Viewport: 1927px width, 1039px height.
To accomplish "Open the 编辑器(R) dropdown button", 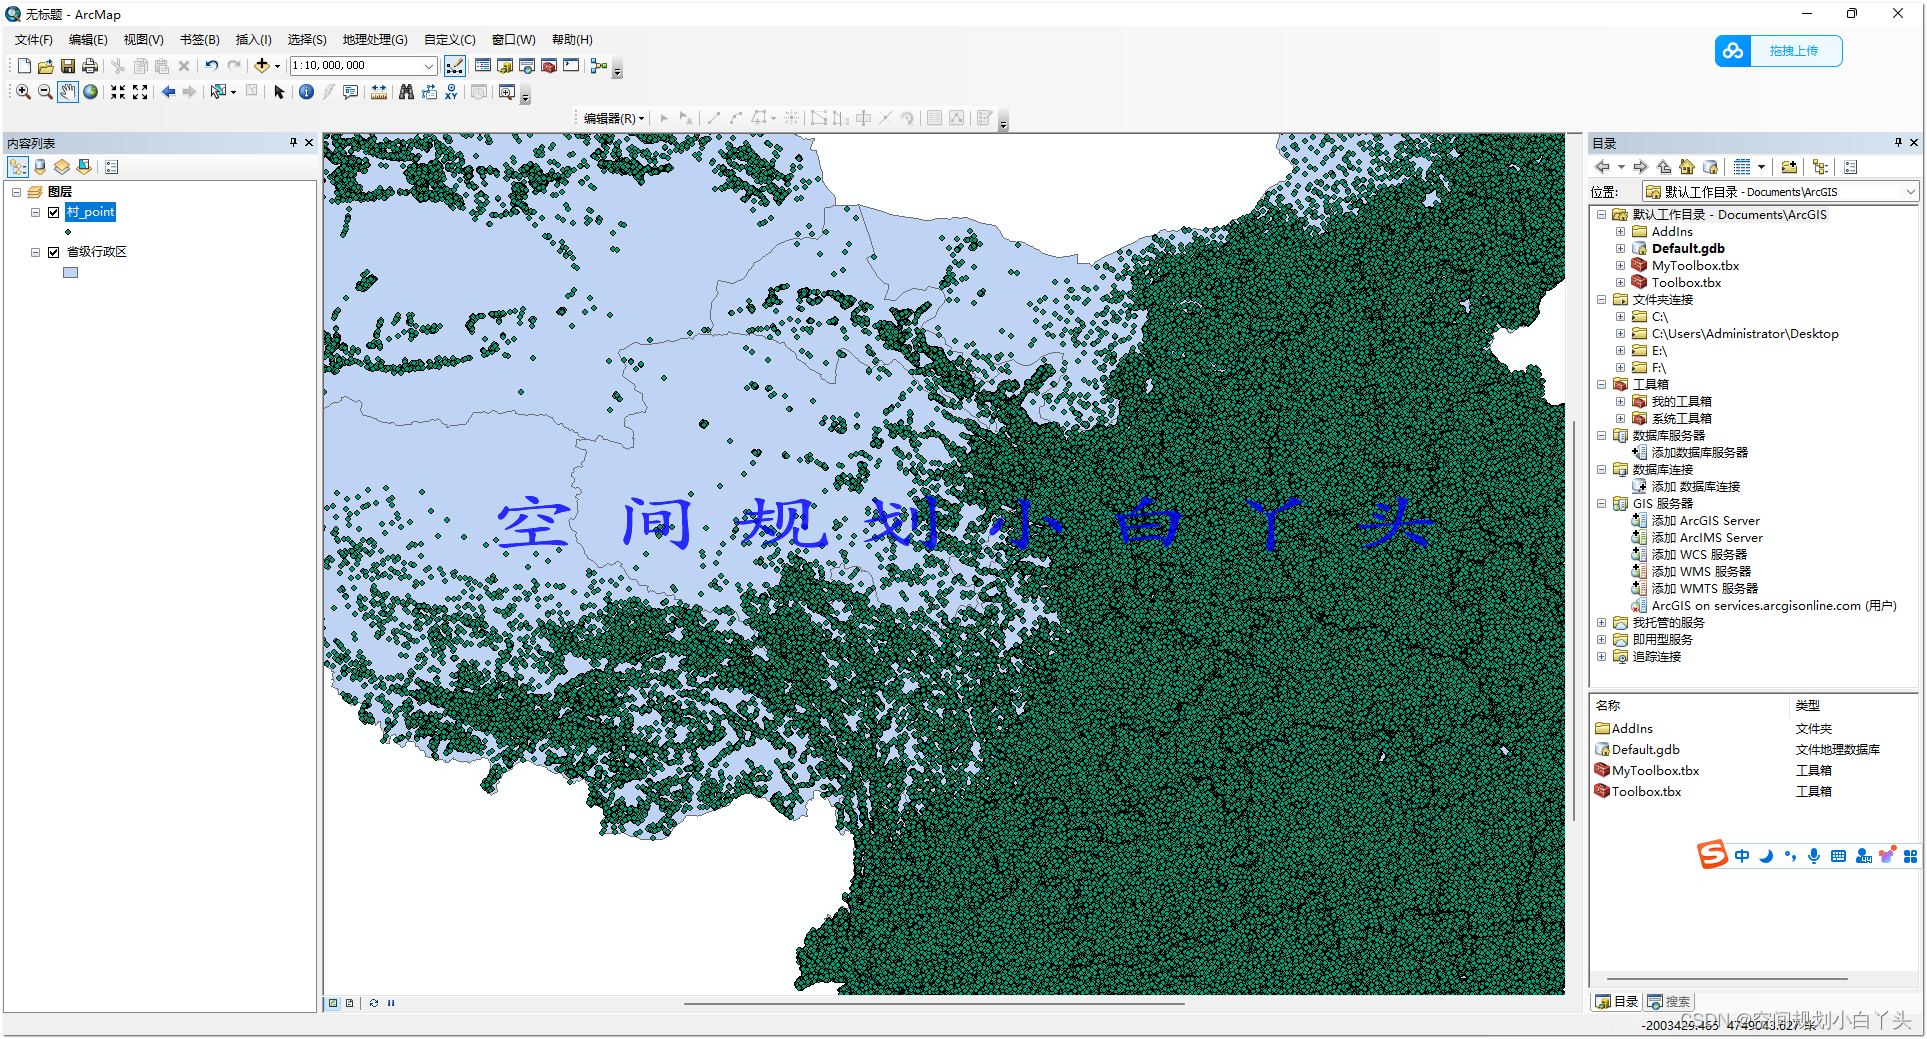I will (x=614, y=118).
